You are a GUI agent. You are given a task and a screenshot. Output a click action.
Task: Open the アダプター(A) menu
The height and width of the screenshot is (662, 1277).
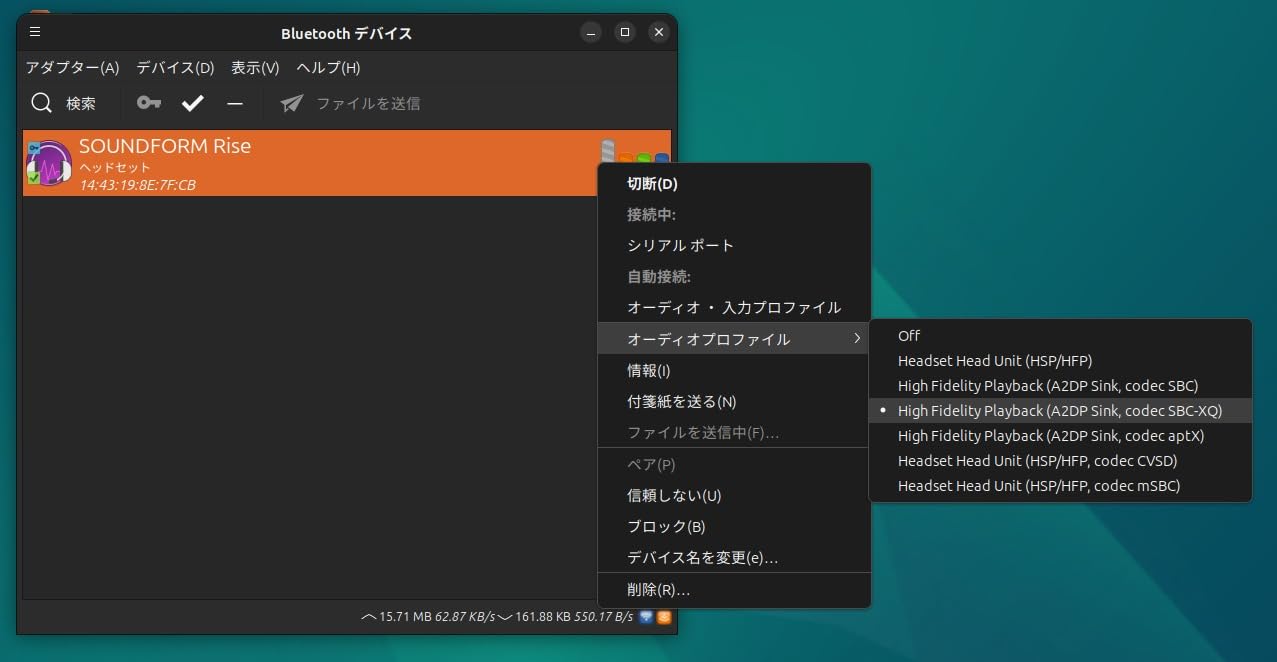click(x=72, y=67)
